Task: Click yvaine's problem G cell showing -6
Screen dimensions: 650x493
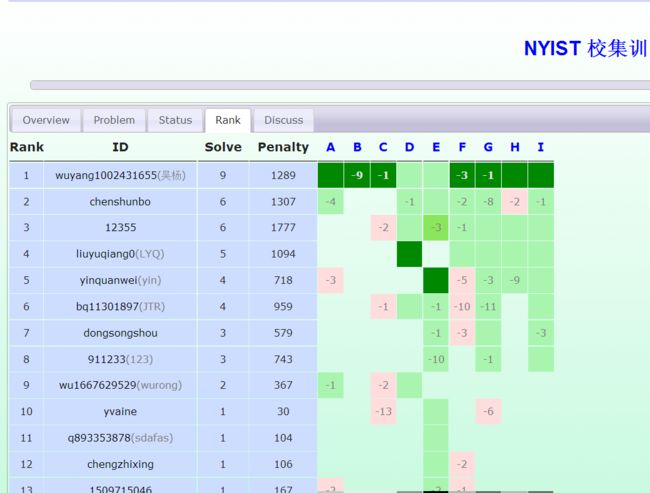Action: point(488,412)
